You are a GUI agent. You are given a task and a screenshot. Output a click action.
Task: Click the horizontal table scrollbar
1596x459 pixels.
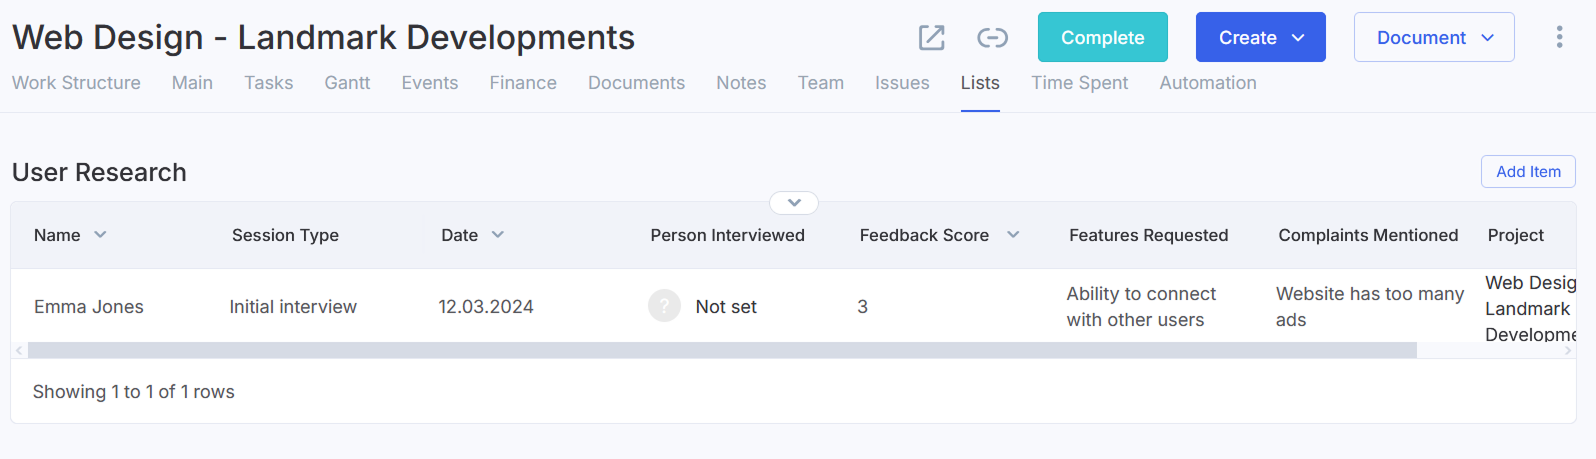click(x=722, y=351)
